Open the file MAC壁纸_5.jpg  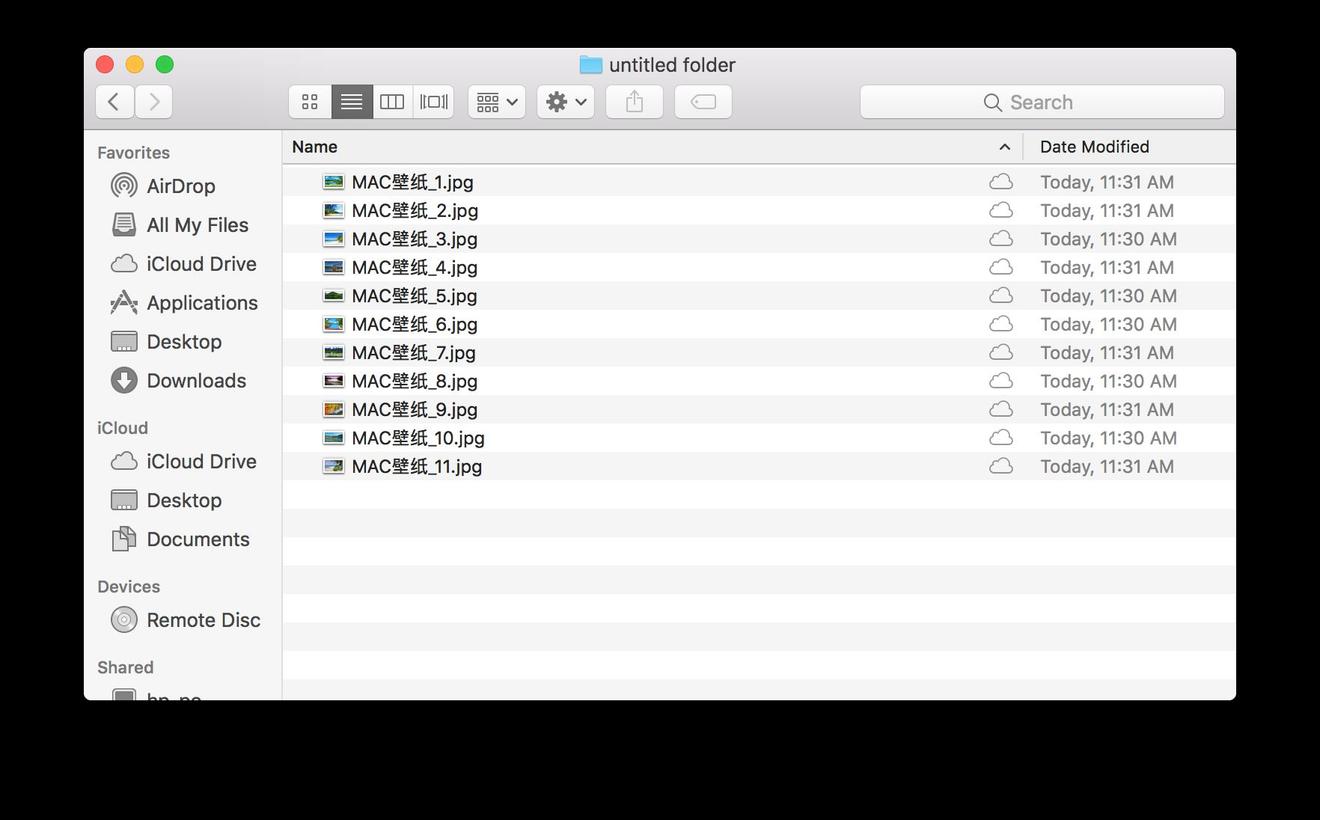[414, 296]
